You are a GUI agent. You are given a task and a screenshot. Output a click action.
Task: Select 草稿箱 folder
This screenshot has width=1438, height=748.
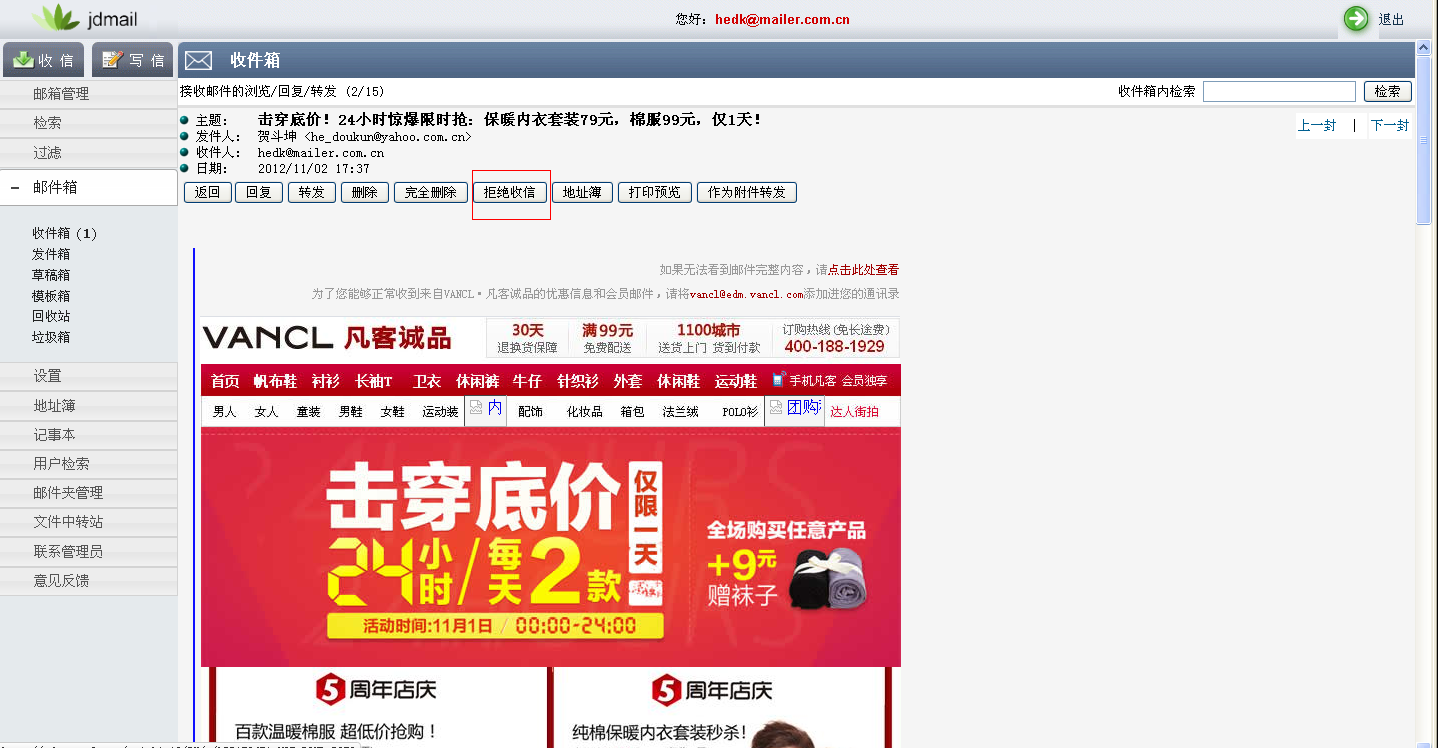[51, 275]
